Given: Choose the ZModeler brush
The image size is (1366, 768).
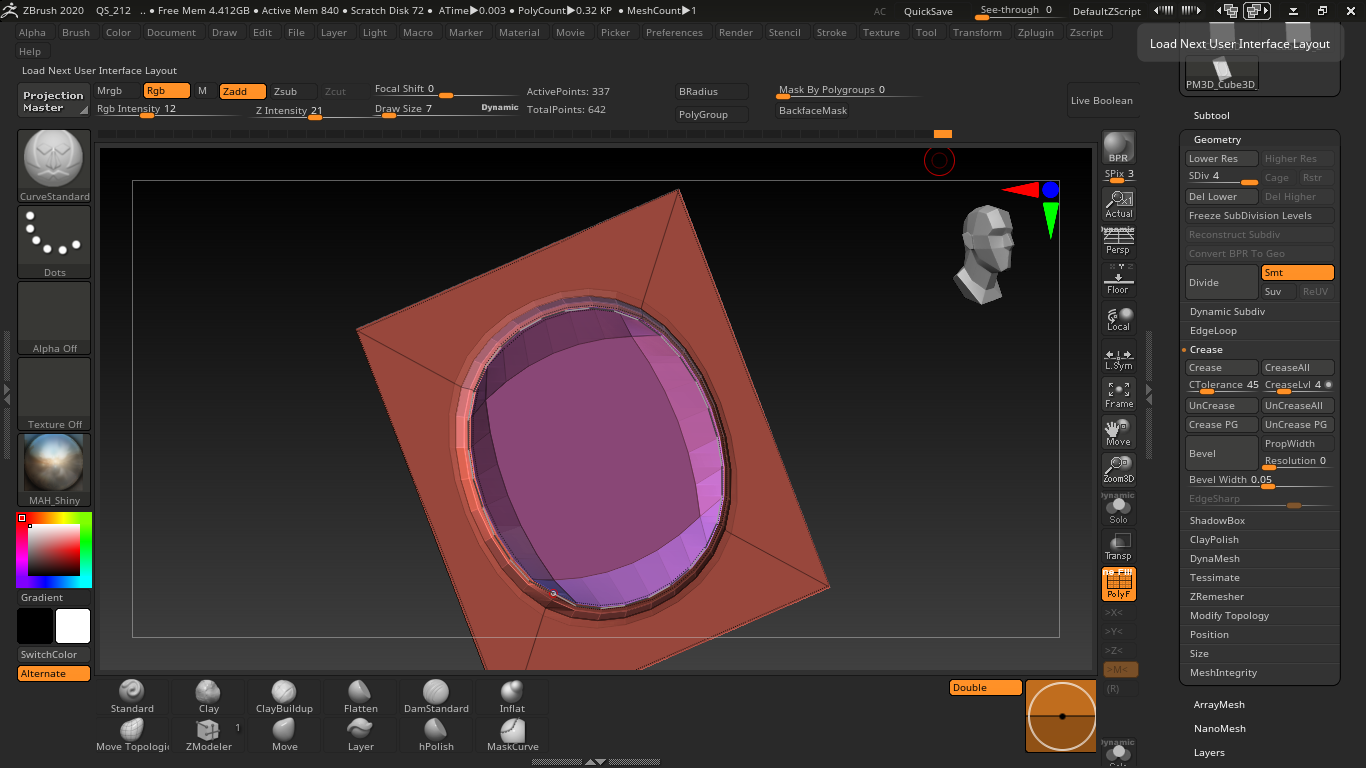Looking at the screenshot, I should coord(208,735).
